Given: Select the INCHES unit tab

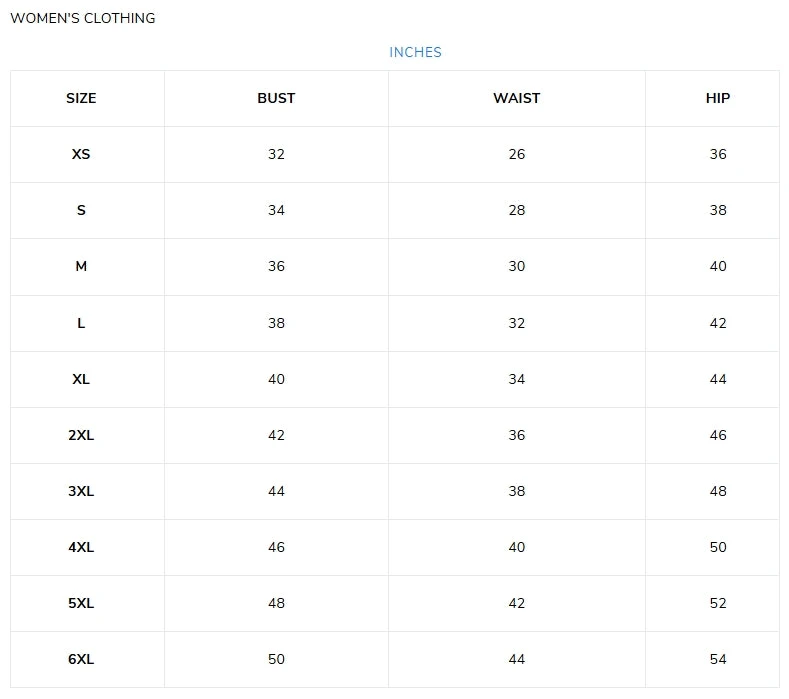Looking at the screenshot, I should [x=415, y=52].
